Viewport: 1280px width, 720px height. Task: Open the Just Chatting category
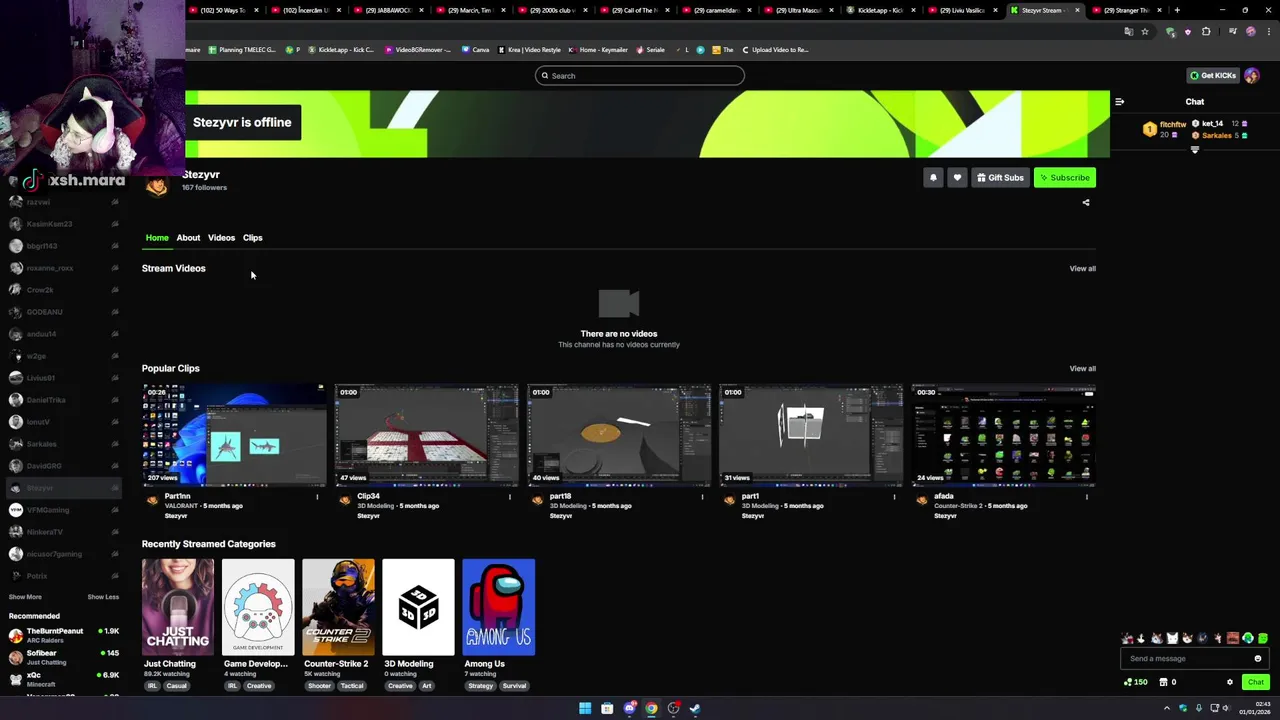tap(178, 607)
